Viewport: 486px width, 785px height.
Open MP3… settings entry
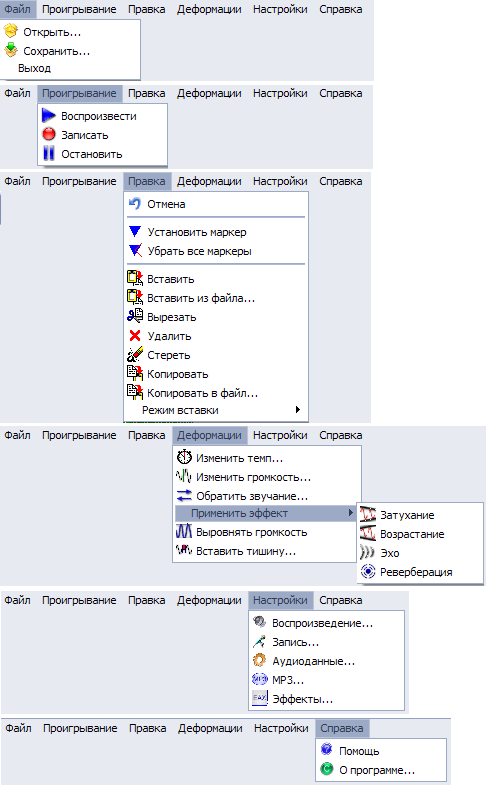(288, 680)
